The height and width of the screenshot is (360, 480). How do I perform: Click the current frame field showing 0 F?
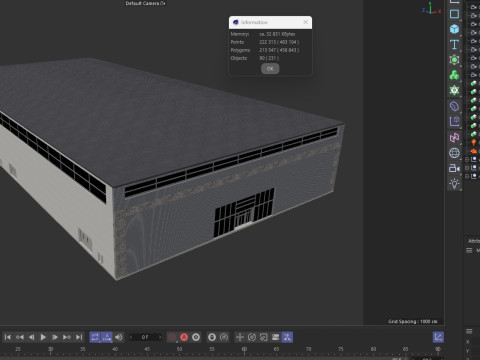coord(145,337)
